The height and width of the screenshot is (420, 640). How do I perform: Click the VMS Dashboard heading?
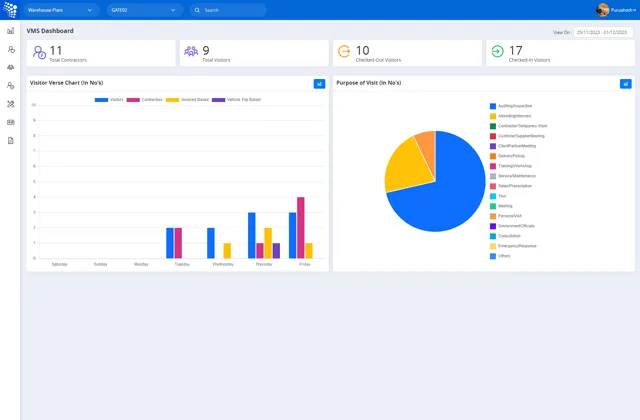coord(50,31)
